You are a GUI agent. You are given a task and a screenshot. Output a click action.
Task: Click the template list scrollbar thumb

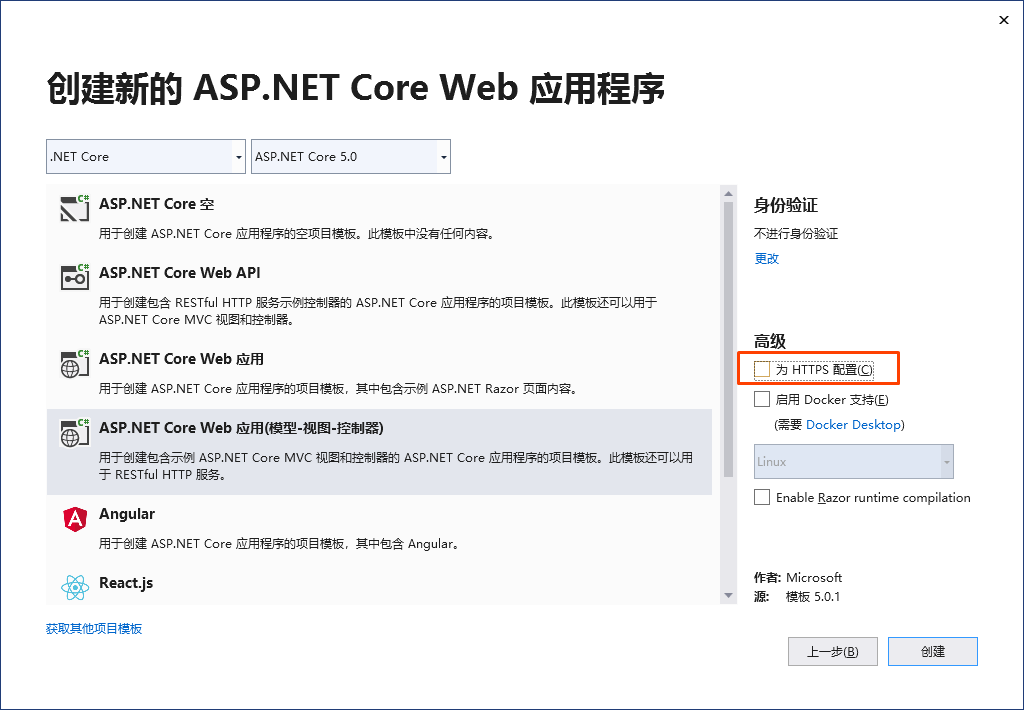(728, 338)
